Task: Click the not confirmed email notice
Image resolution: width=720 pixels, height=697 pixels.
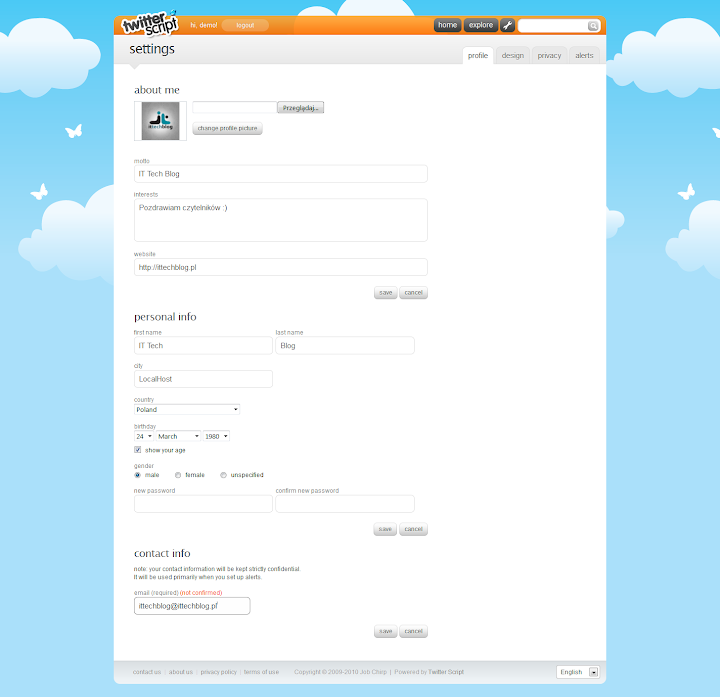Action: click(x=201, y=592)
